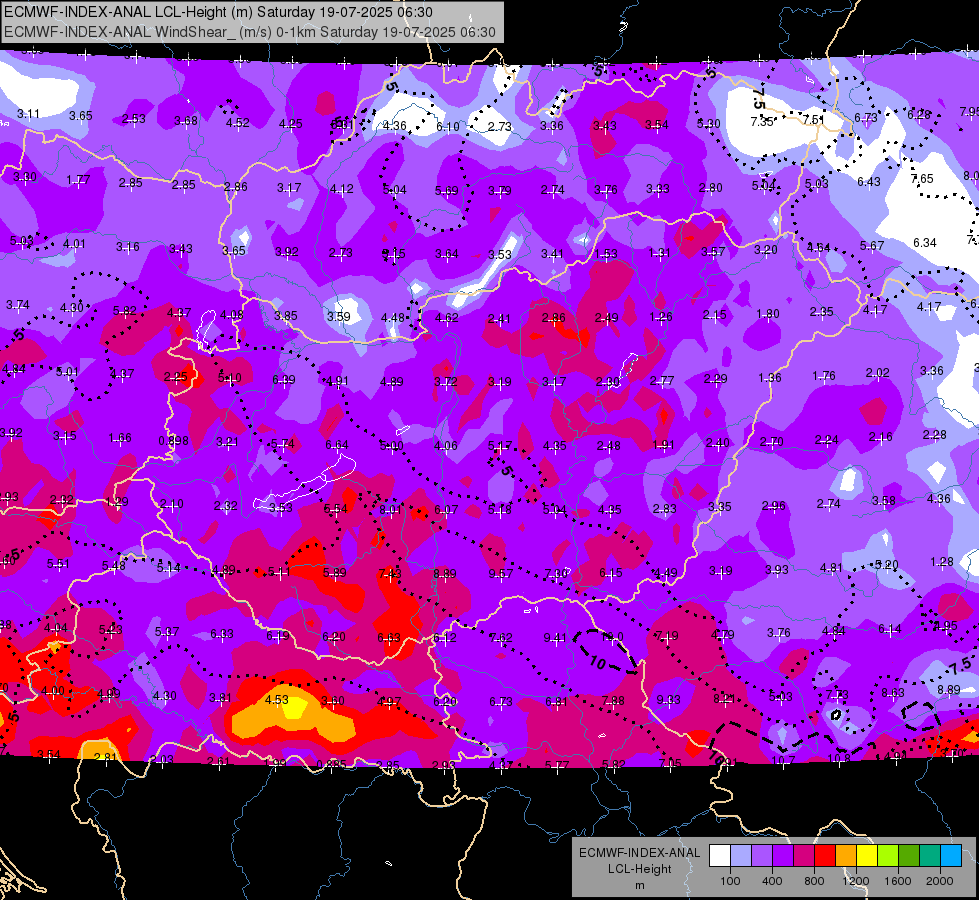Click the wind shear value 6.39
The width and height of the screenshot is (979, 900).
click(x=283, y=379)
